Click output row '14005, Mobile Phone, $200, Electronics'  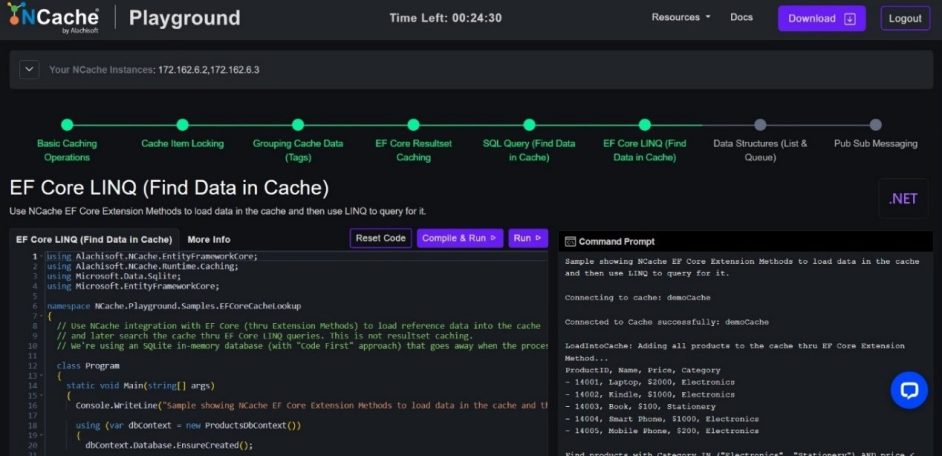(x=661, y=431)
